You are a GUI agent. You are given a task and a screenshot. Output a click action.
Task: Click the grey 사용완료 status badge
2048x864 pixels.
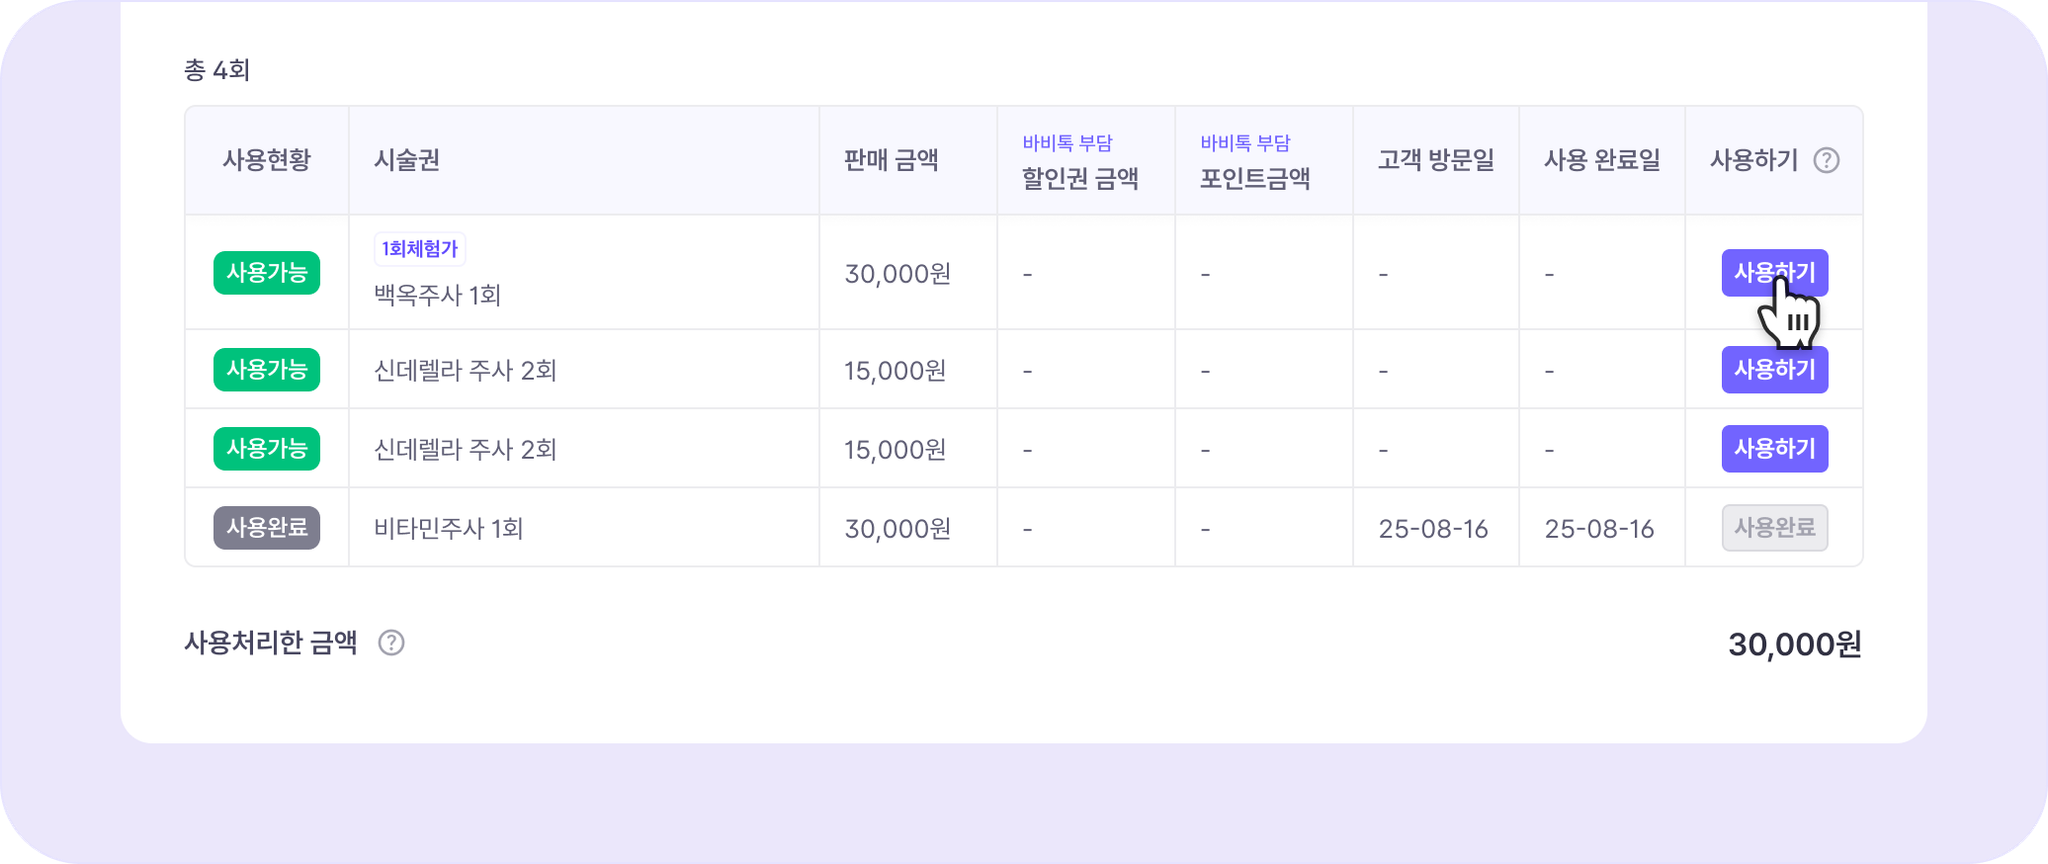click(266, 528)
